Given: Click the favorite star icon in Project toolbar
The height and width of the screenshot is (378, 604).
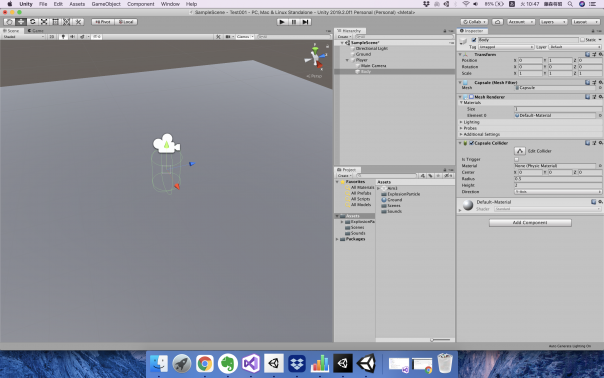Looking at the screenshot, I should click(x=438, y=176).
